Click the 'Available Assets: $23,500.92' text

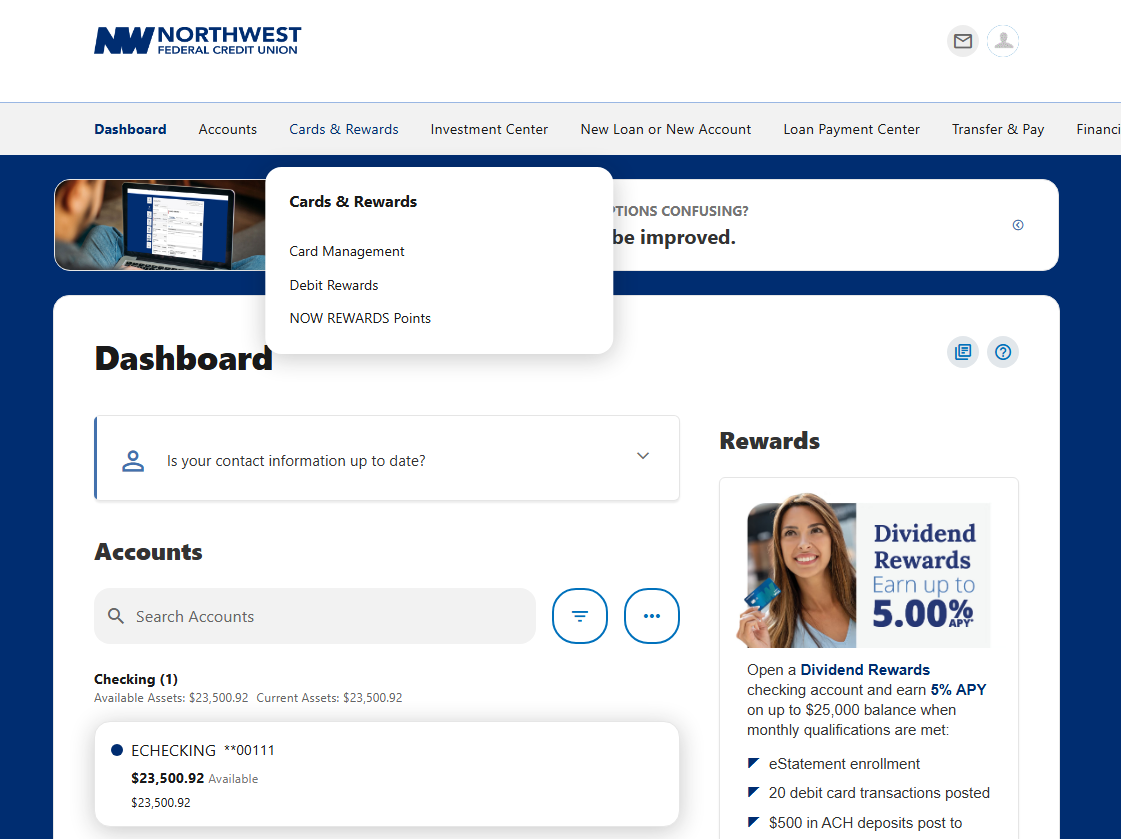tap(172, 697)
